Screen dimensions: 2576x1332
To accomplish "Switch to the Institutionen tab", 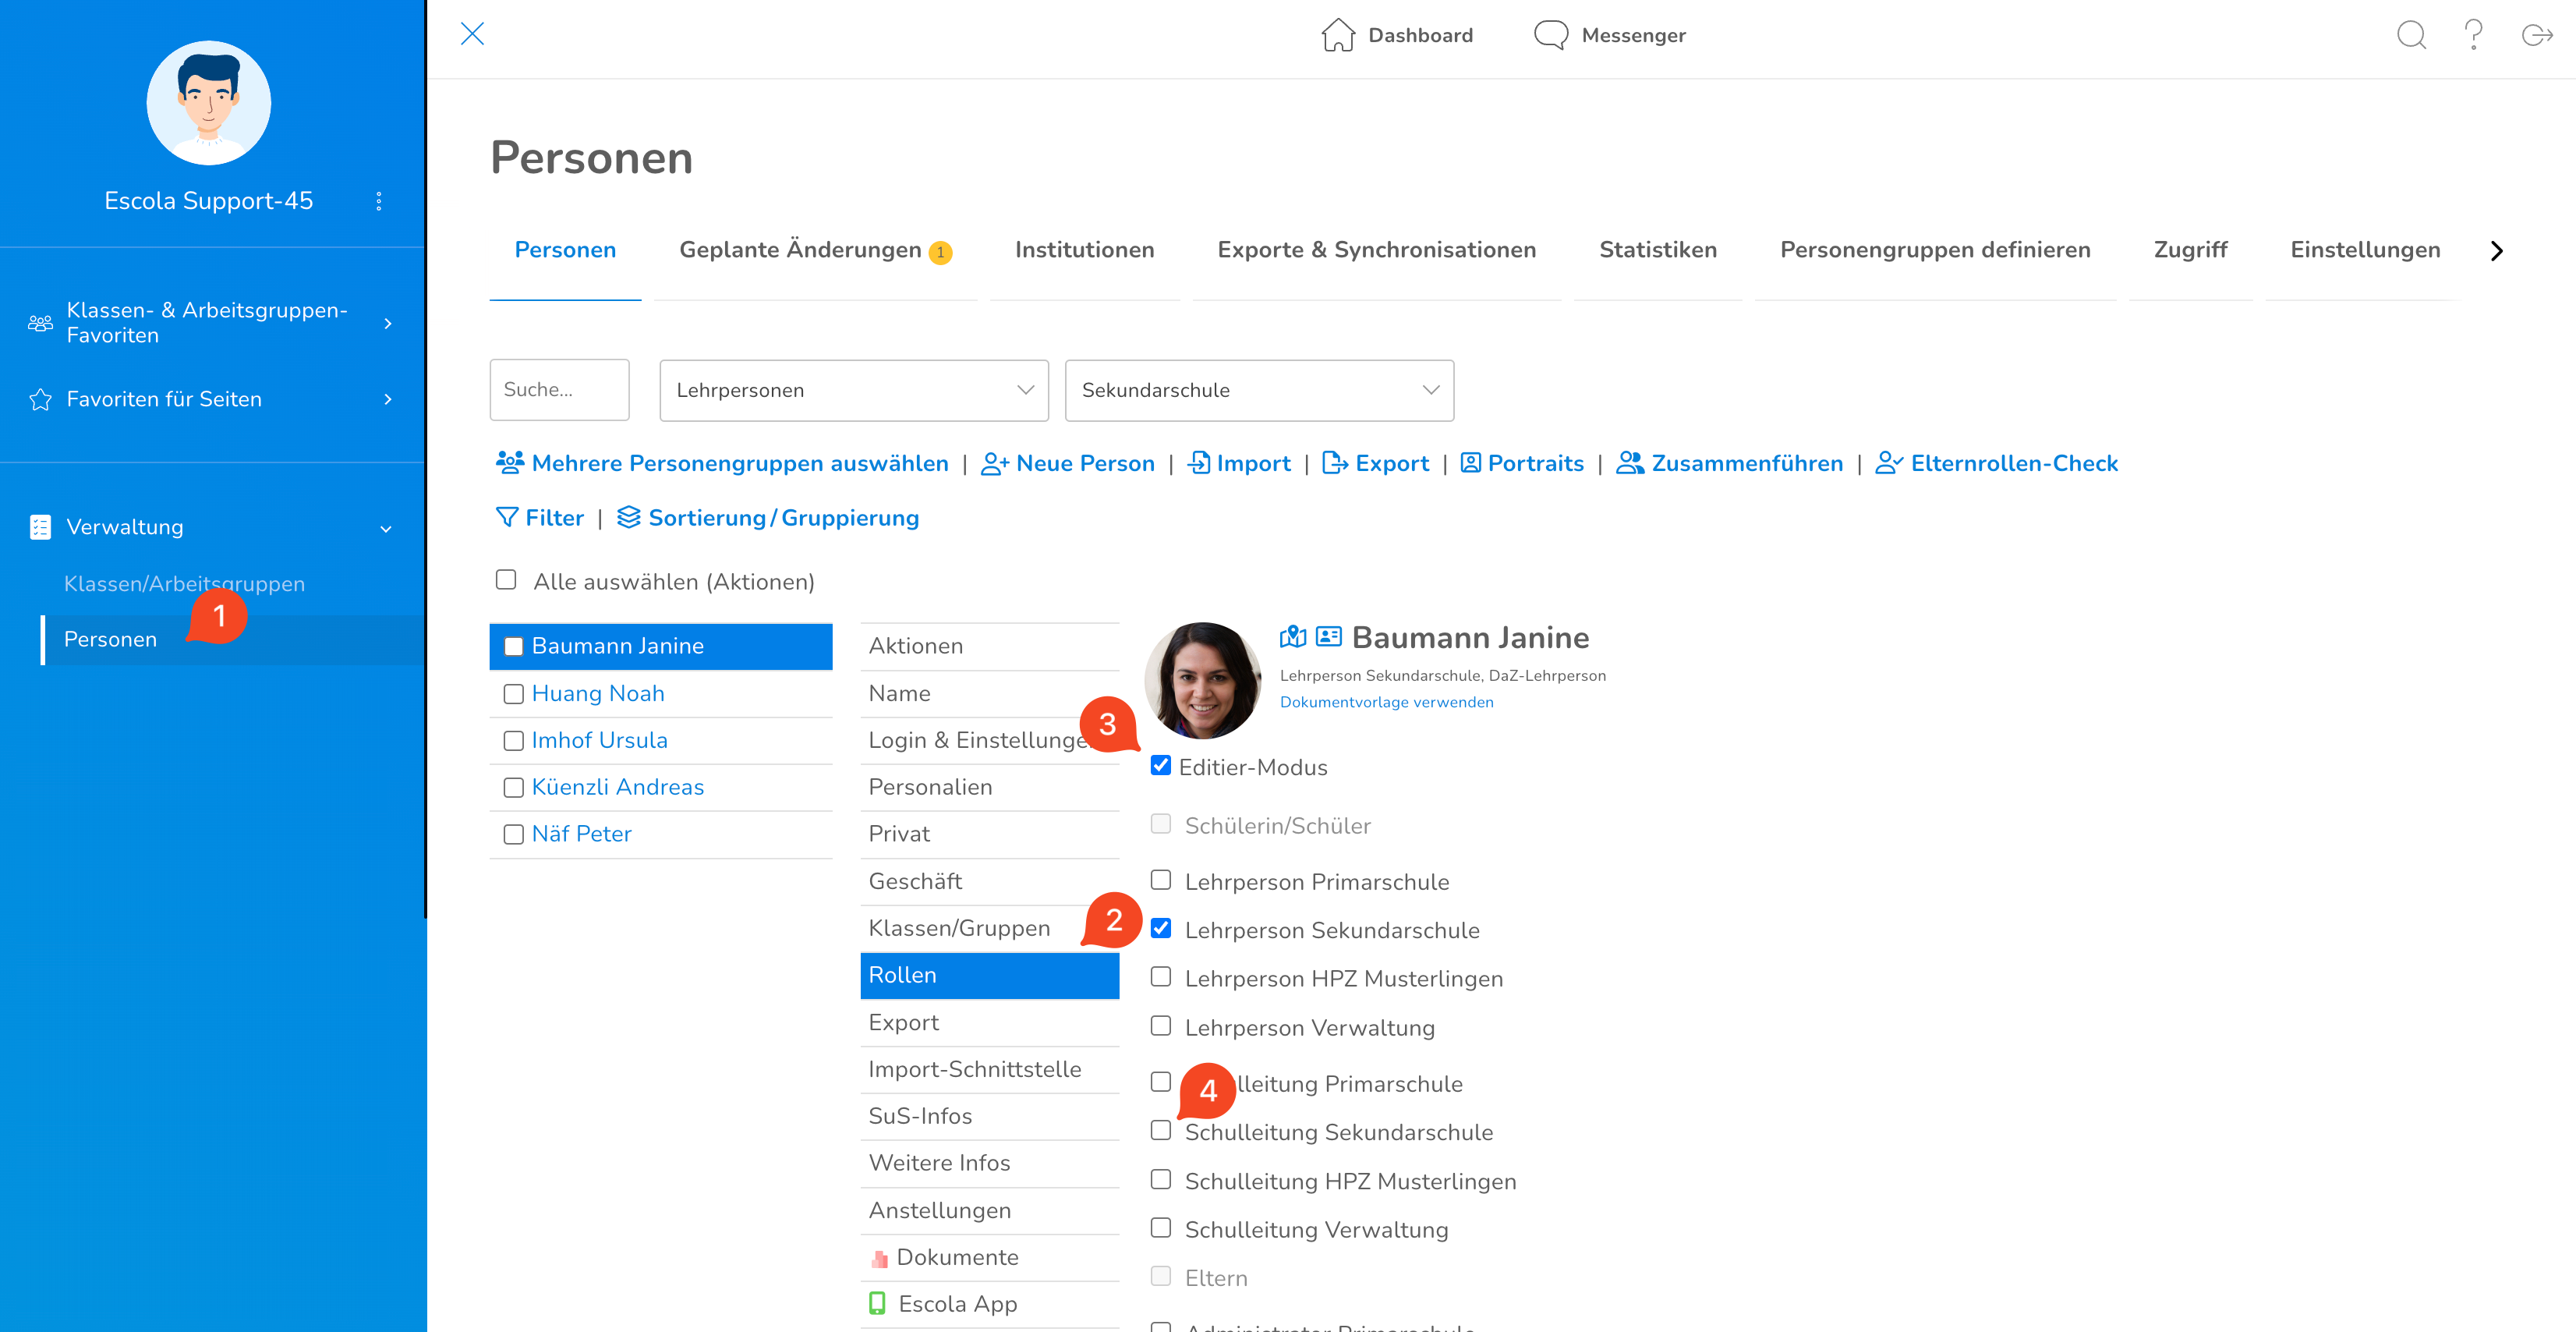I will [x=1084, y=250].
